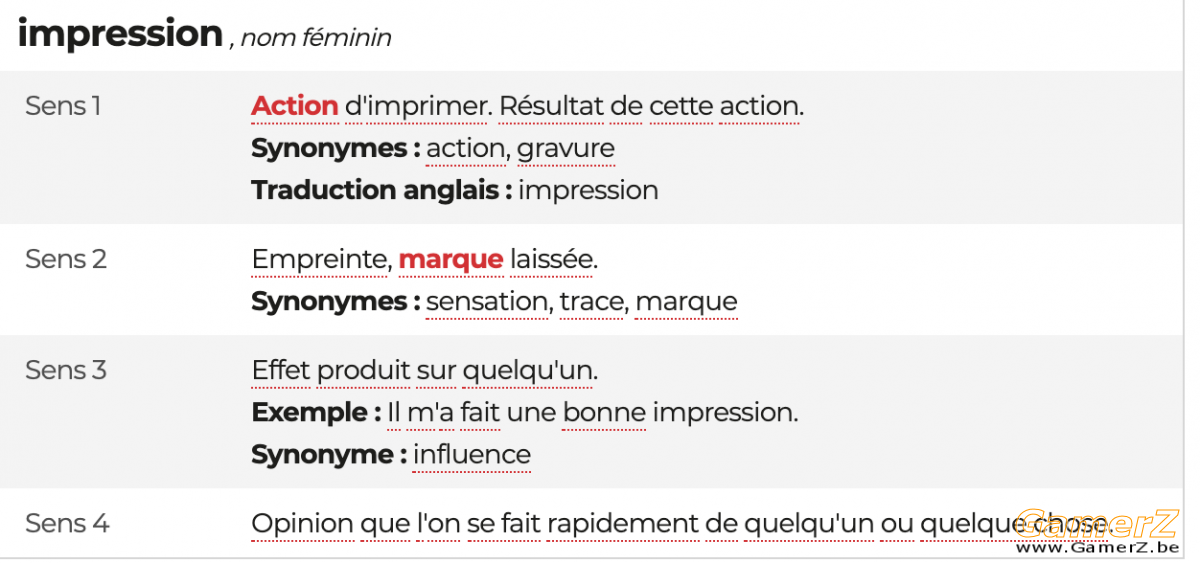Viewport: 1200px width, 563px height.
Task: Click the 'Traduction anglais' impression text
Action: [588, 191]
